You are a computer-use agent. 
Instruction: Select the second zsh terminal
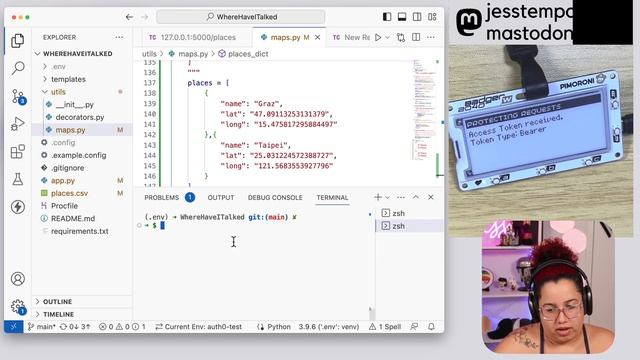(x=409, y=226)
